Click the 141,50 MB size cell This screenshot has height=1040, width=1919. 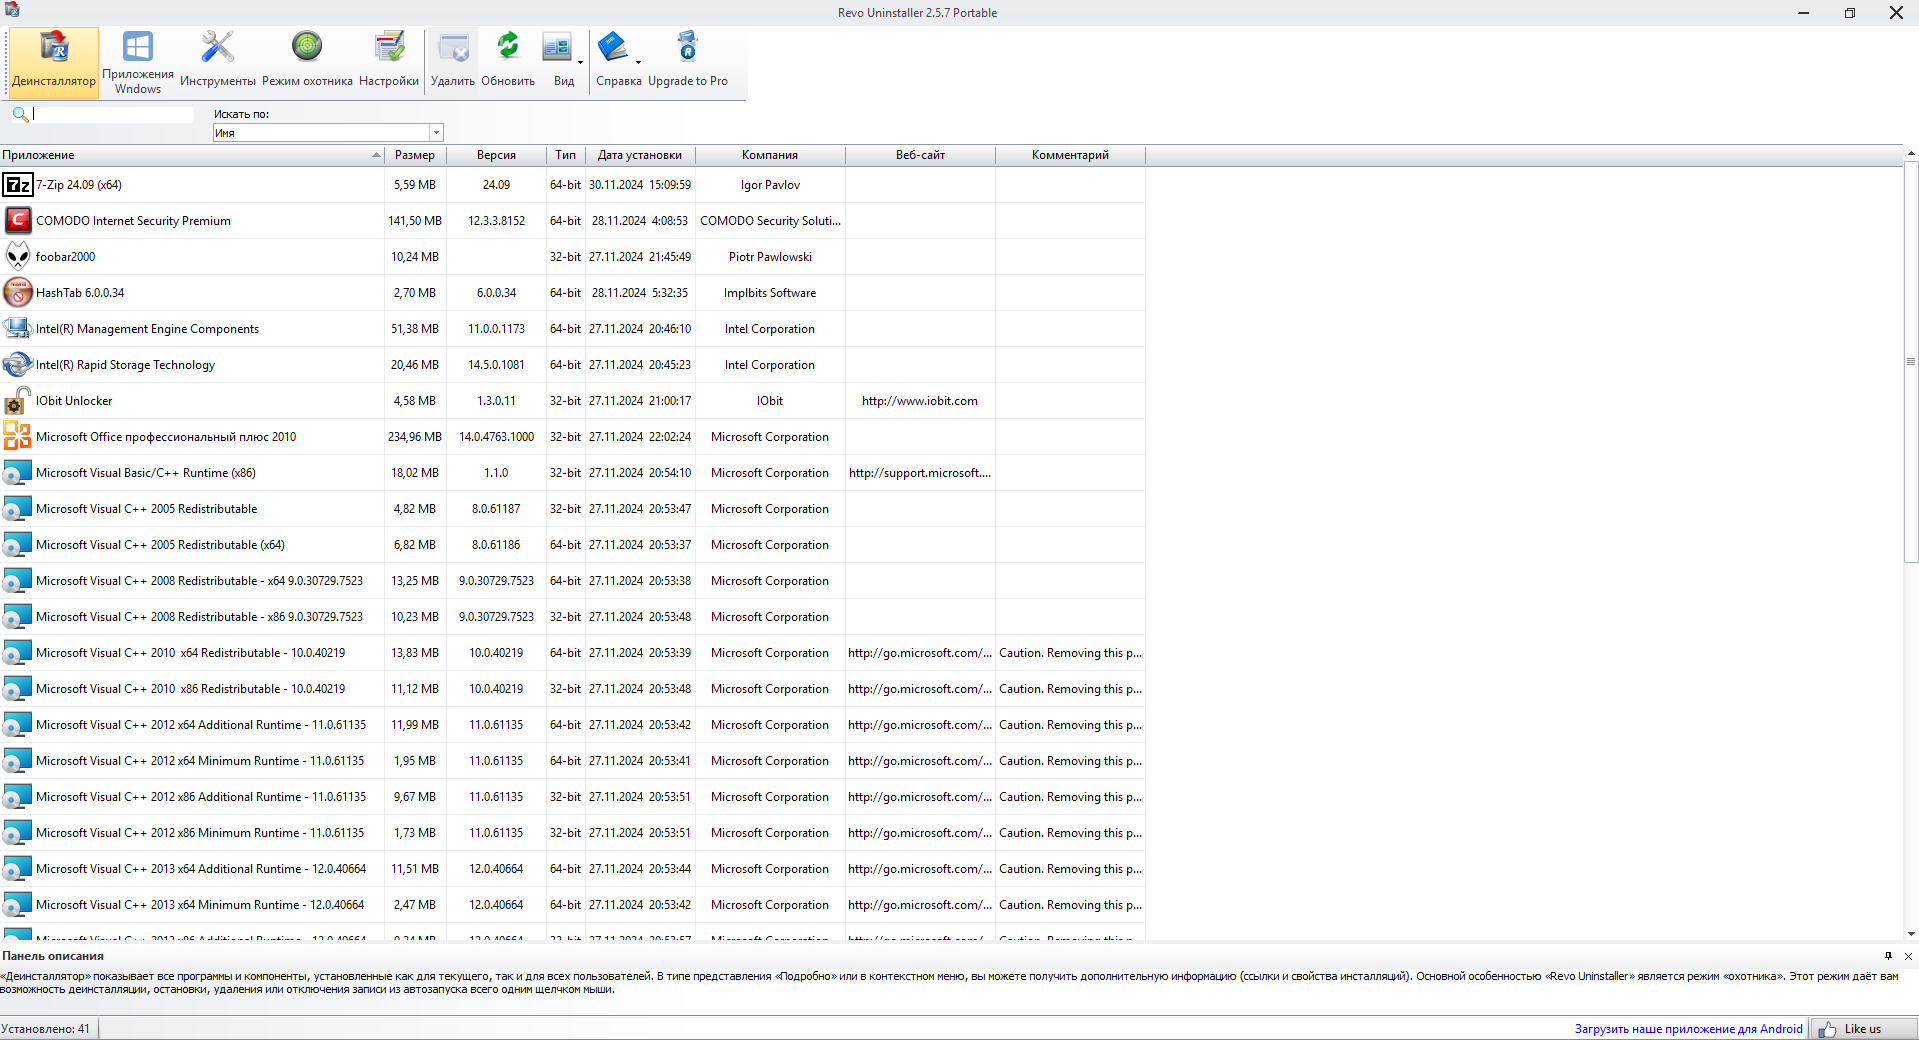pyautogui.click(x=415, y=221)
